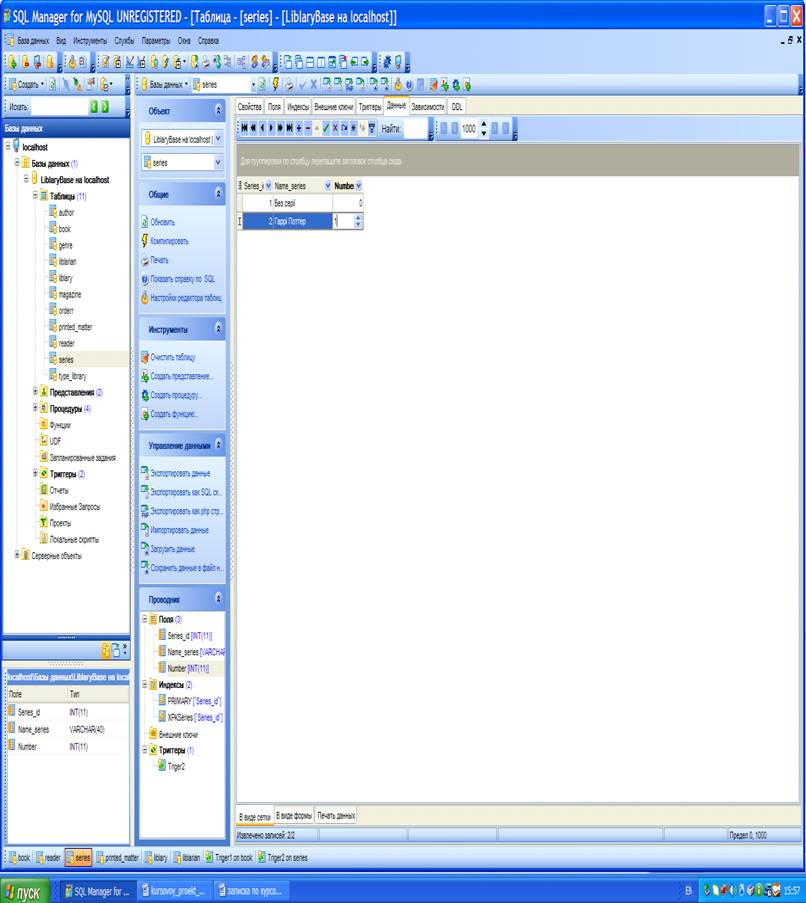Cancel the edit with red X icon
The width and height of the screenshot is (806, 903).
[x=335, y=128]
